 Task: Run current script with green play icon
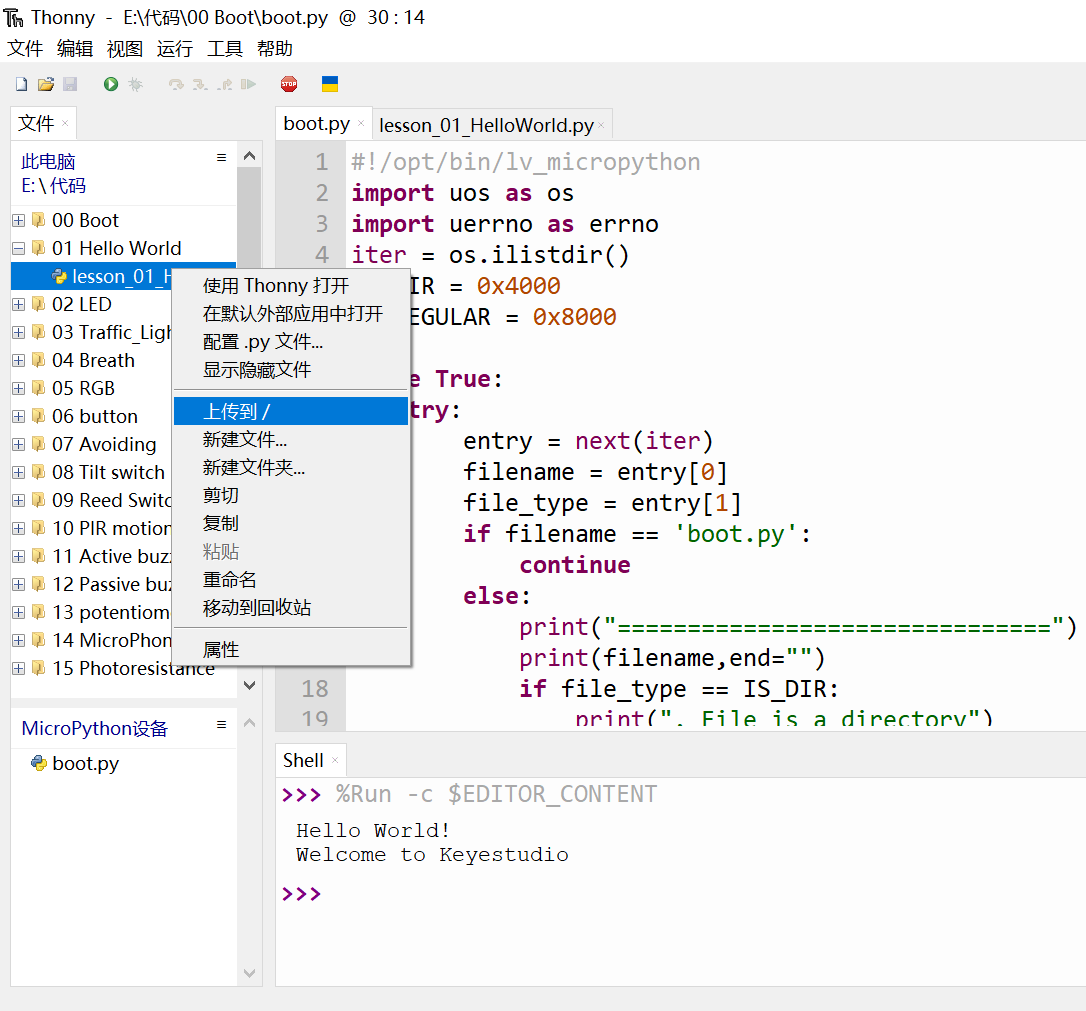point(111,84)
